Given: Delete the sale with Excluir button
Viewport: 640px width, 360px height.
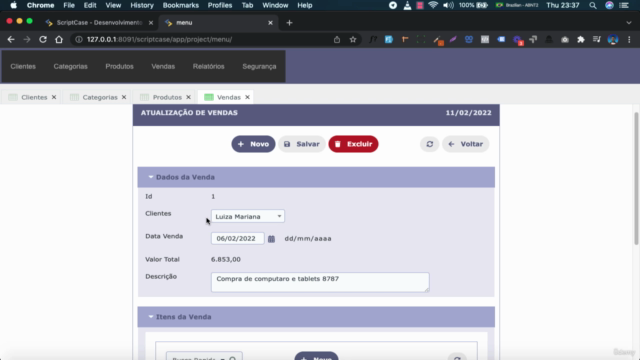Looking at the screenshot, I should [353, 144].
